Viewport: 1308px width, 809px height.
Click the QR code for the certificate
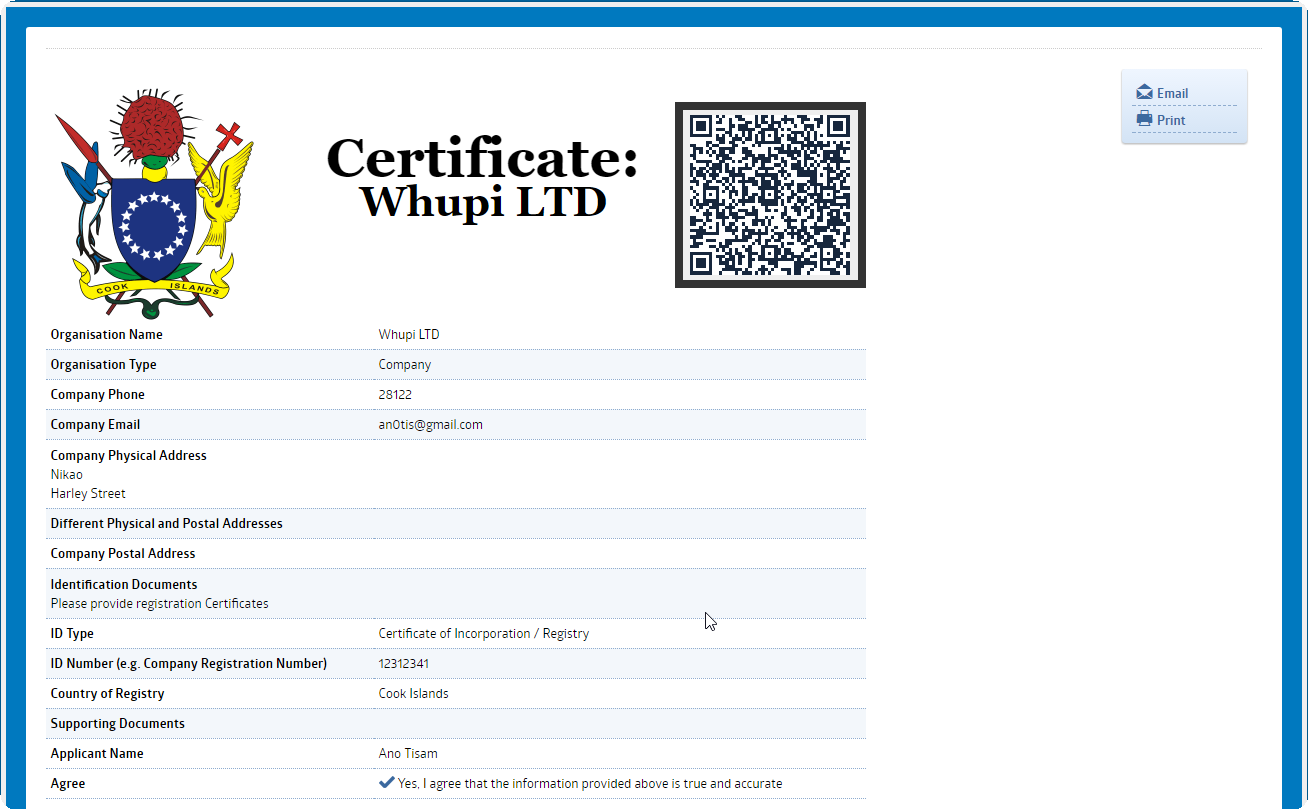(x=770, y=194)
